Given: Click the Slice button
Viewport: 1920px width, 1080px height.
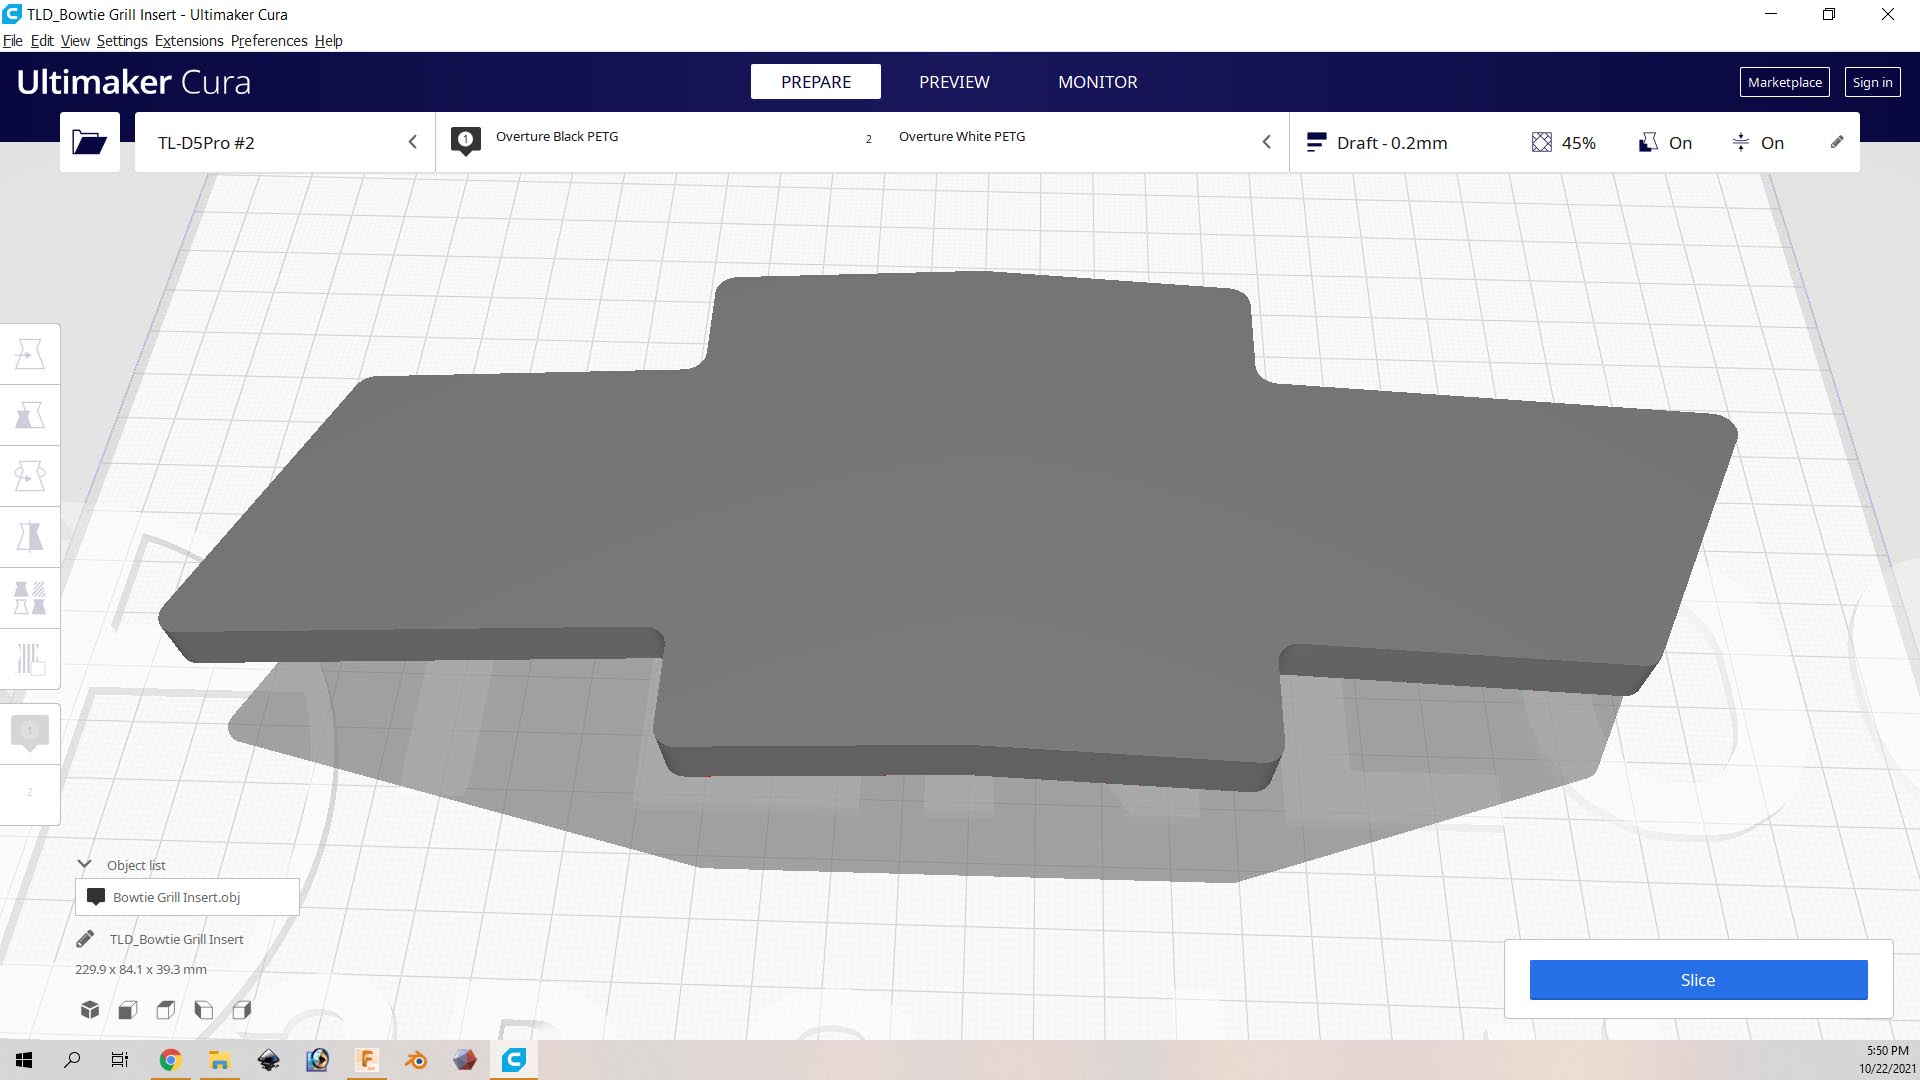Looking at the screenshot, I should 1698,980.
